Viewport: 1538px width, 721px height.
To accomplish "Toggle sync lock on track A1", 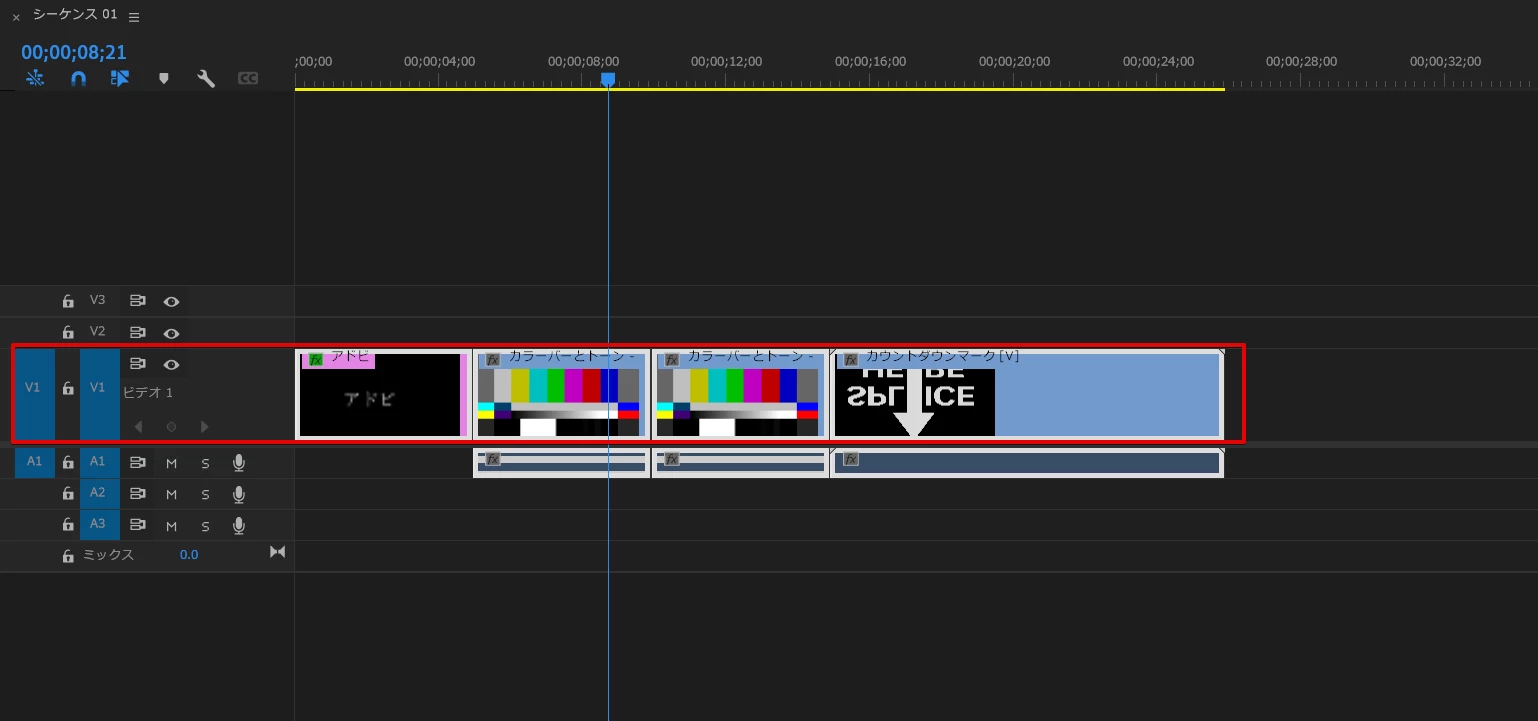I will coord(138,463).
